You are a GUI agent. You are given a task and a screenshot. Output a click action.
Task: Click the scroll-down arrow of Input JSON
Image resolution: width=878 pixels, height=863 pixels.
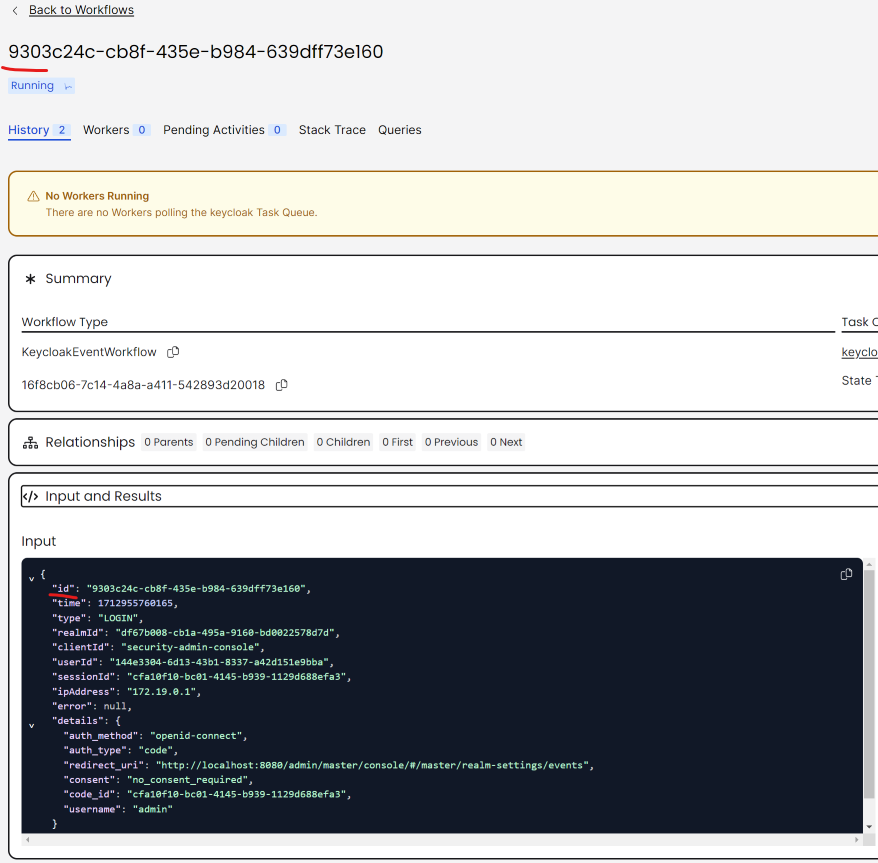pos(869,827)
